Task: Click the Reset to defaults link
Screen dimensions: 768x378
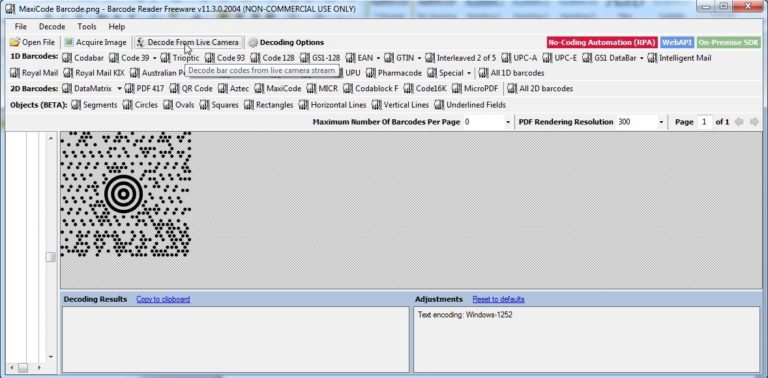Action: (x=498, y=299)
